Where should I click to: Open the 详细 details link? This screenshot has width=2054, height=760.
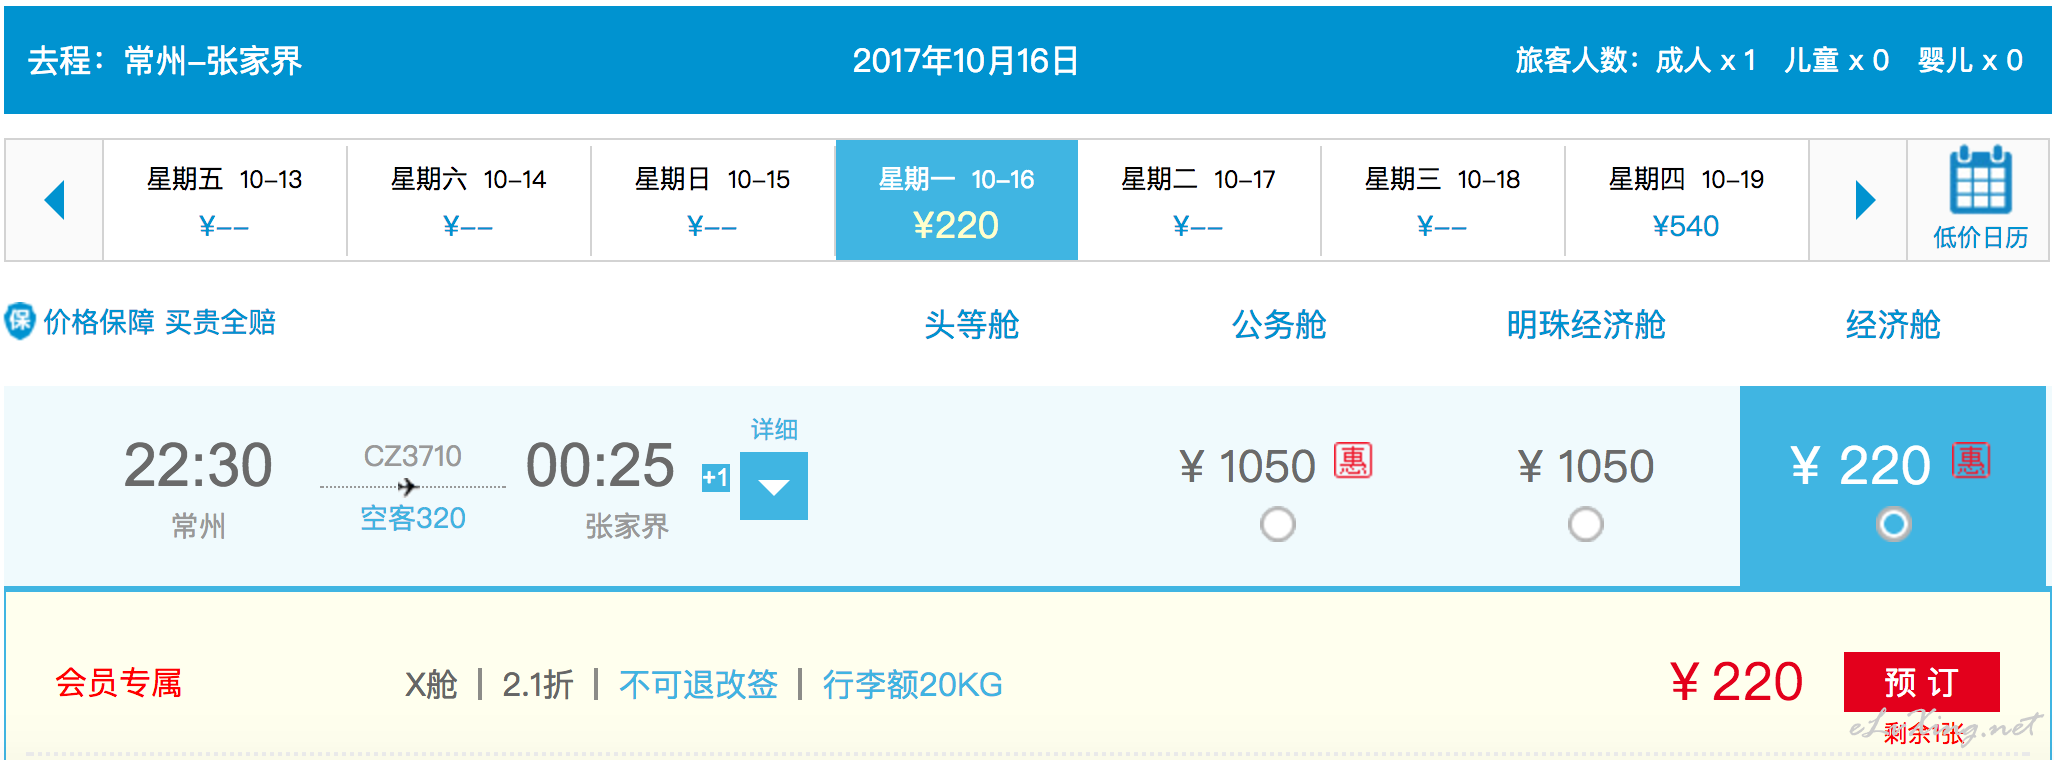coord(774,429)
